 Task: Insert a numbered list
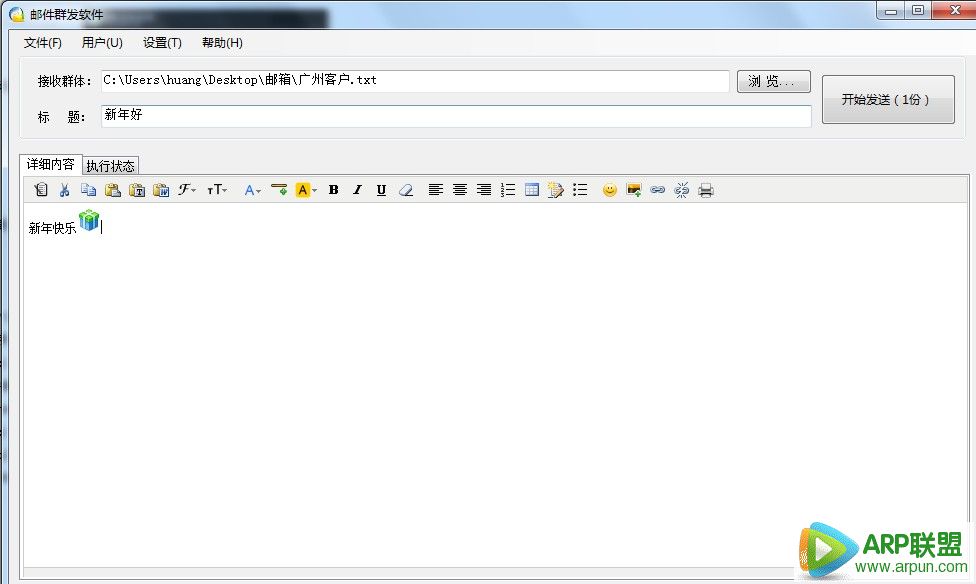(x=508, y=190)
